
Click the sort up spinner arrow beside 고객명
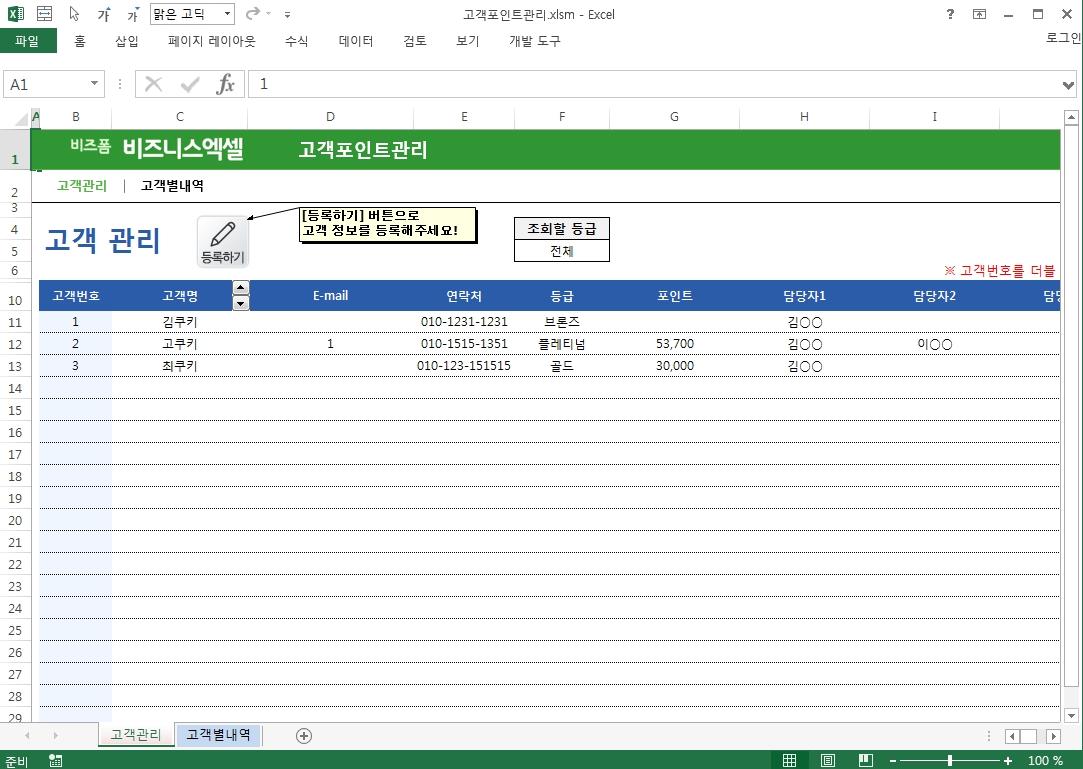tap(241, 288)
